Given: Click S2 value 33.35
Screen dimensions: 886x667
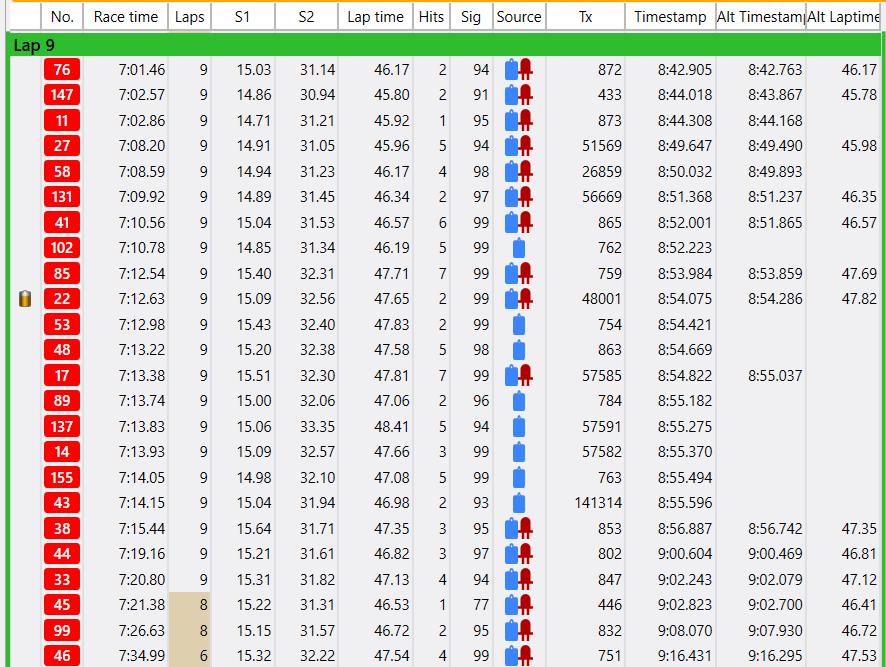Looking at the screenshot, I should tap(318, 427).
